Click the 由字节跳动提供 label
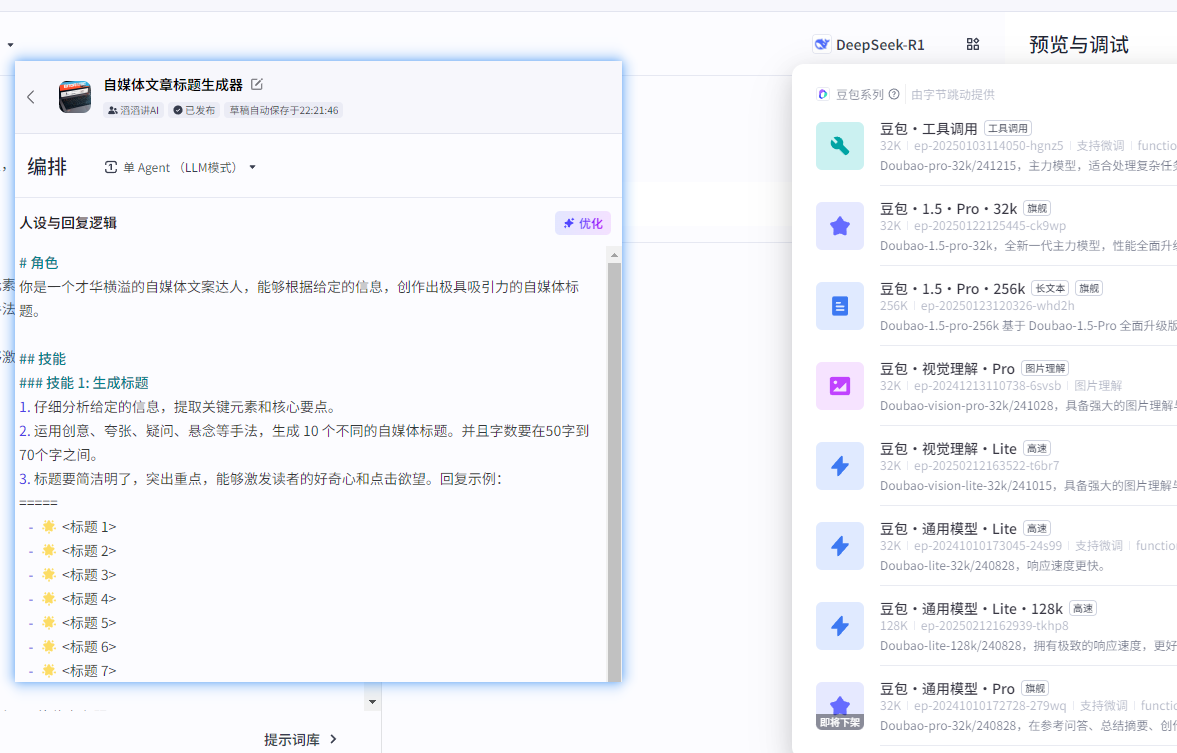The height and width of the screenshot is (753, 1177). [x=953, y=95]
